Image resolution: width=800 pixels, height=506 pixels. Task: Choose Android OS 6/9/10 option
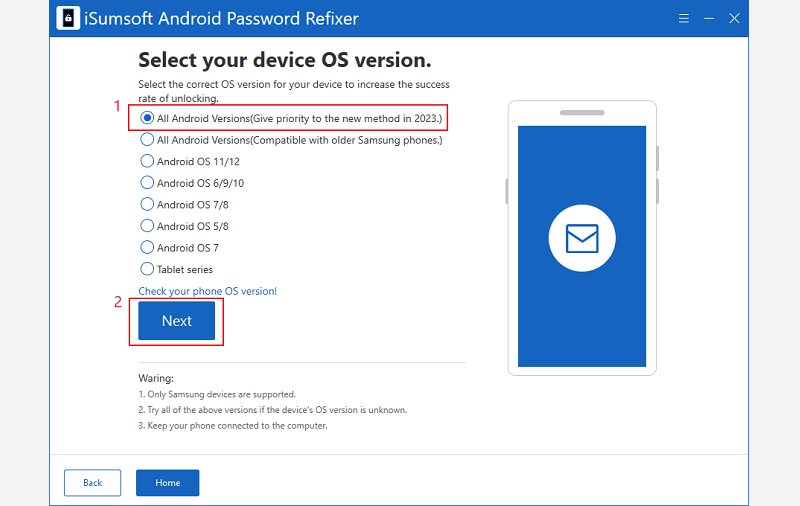pyautogui.click(x=192, y=183)
